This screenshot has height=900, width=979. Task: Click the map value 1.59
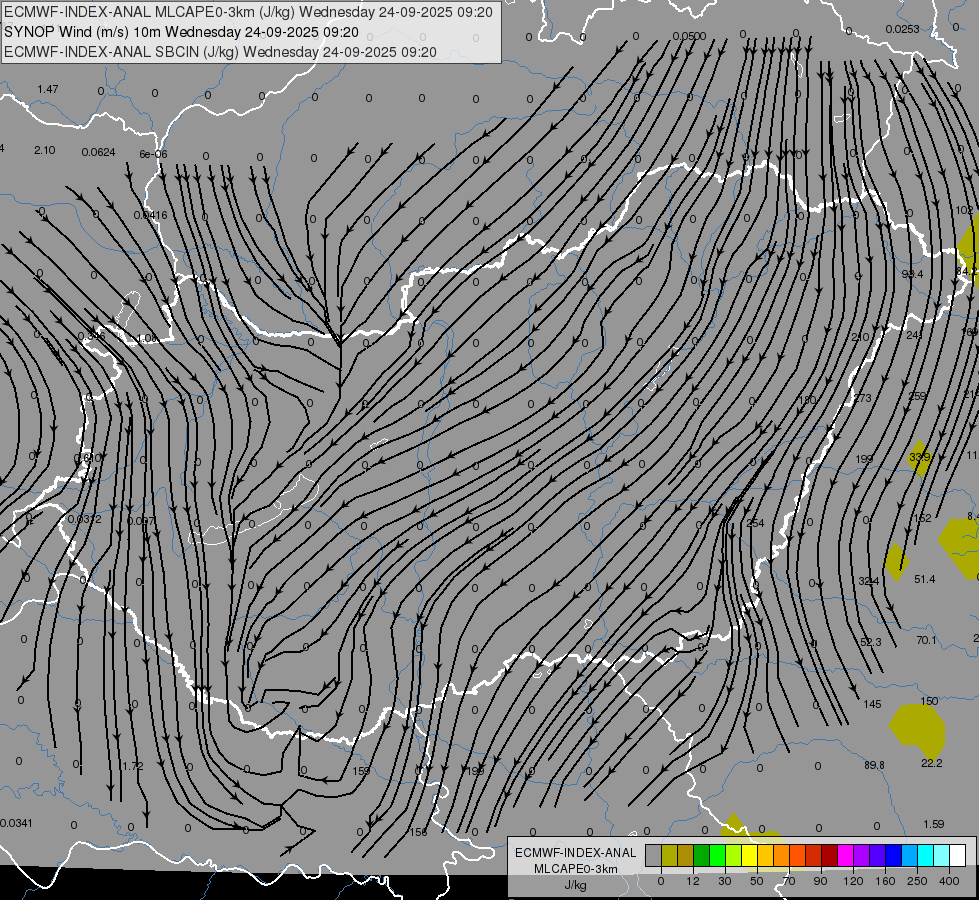934,824
